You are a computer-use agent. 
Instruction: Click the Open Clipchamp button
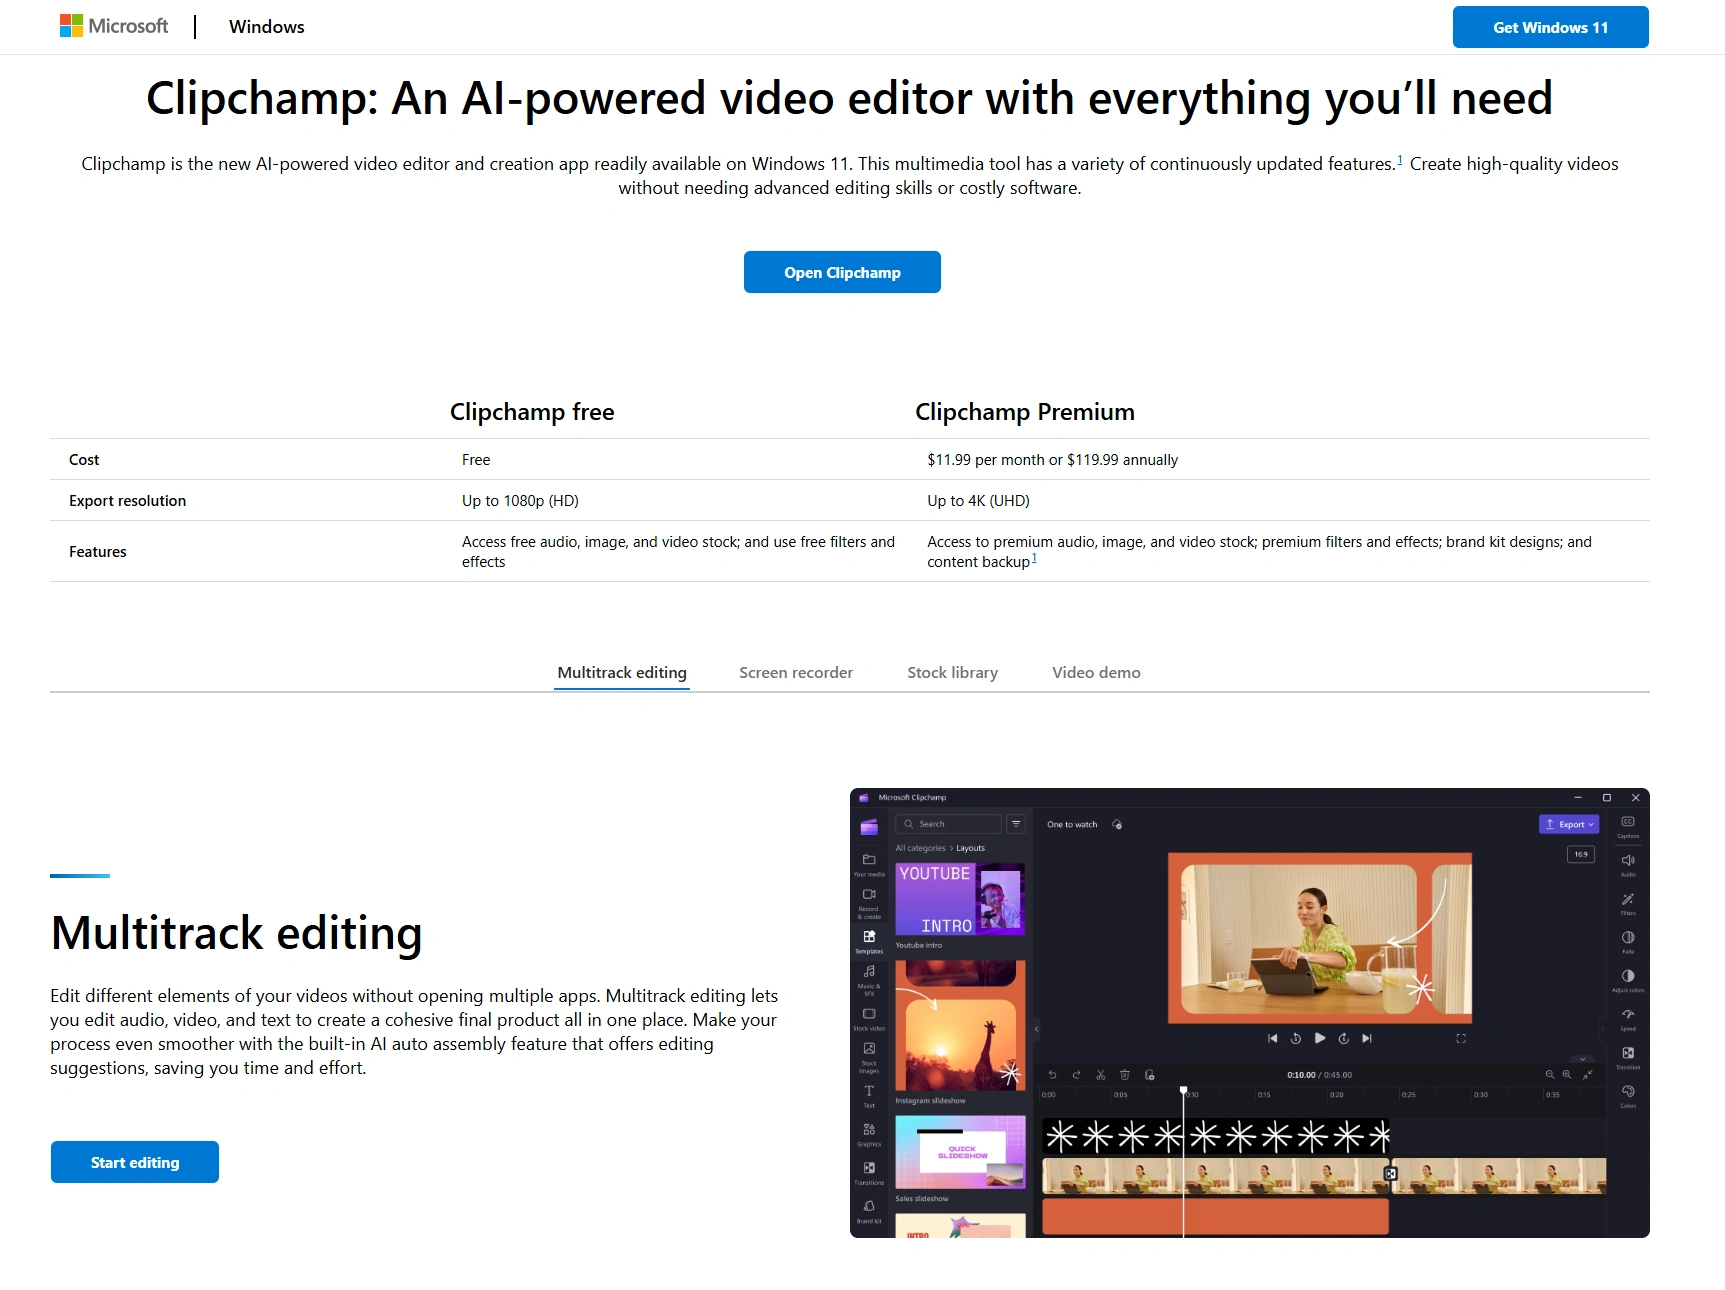842,272
